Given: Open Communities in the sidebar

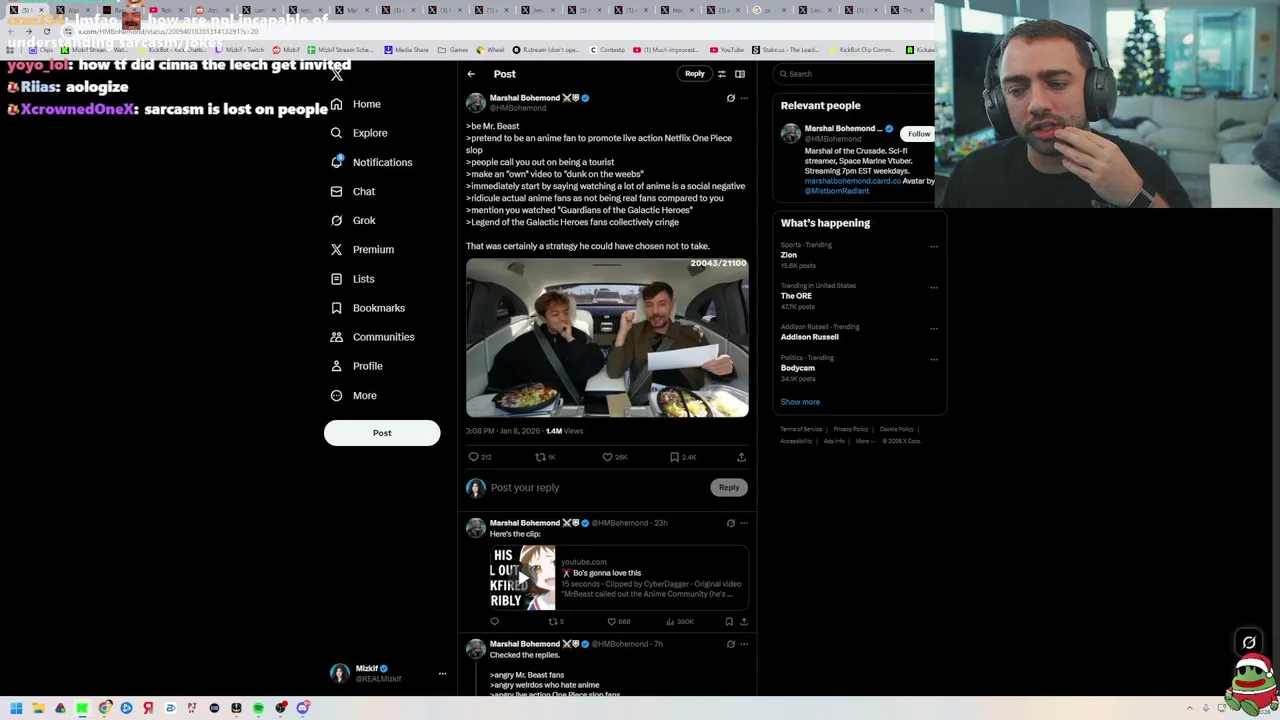Looking at the screenshot, I should 372,337.
